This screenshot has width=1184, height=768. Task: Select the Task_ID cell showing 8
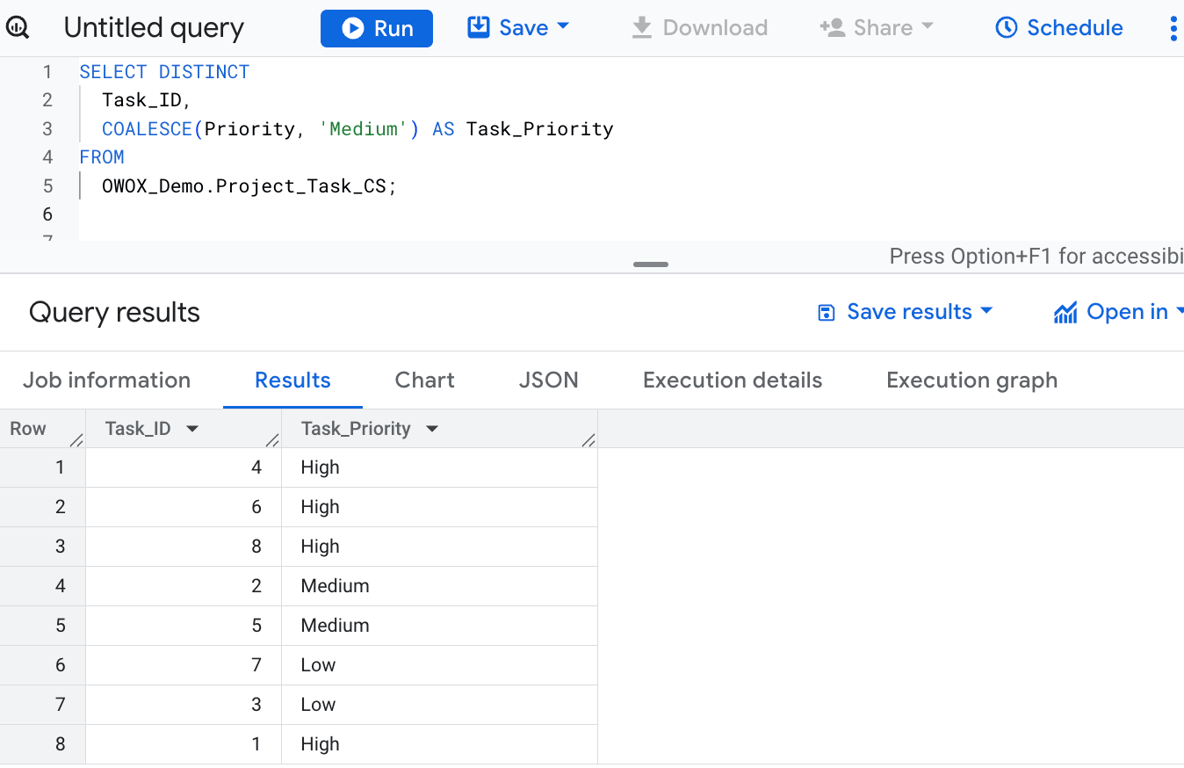183,547
